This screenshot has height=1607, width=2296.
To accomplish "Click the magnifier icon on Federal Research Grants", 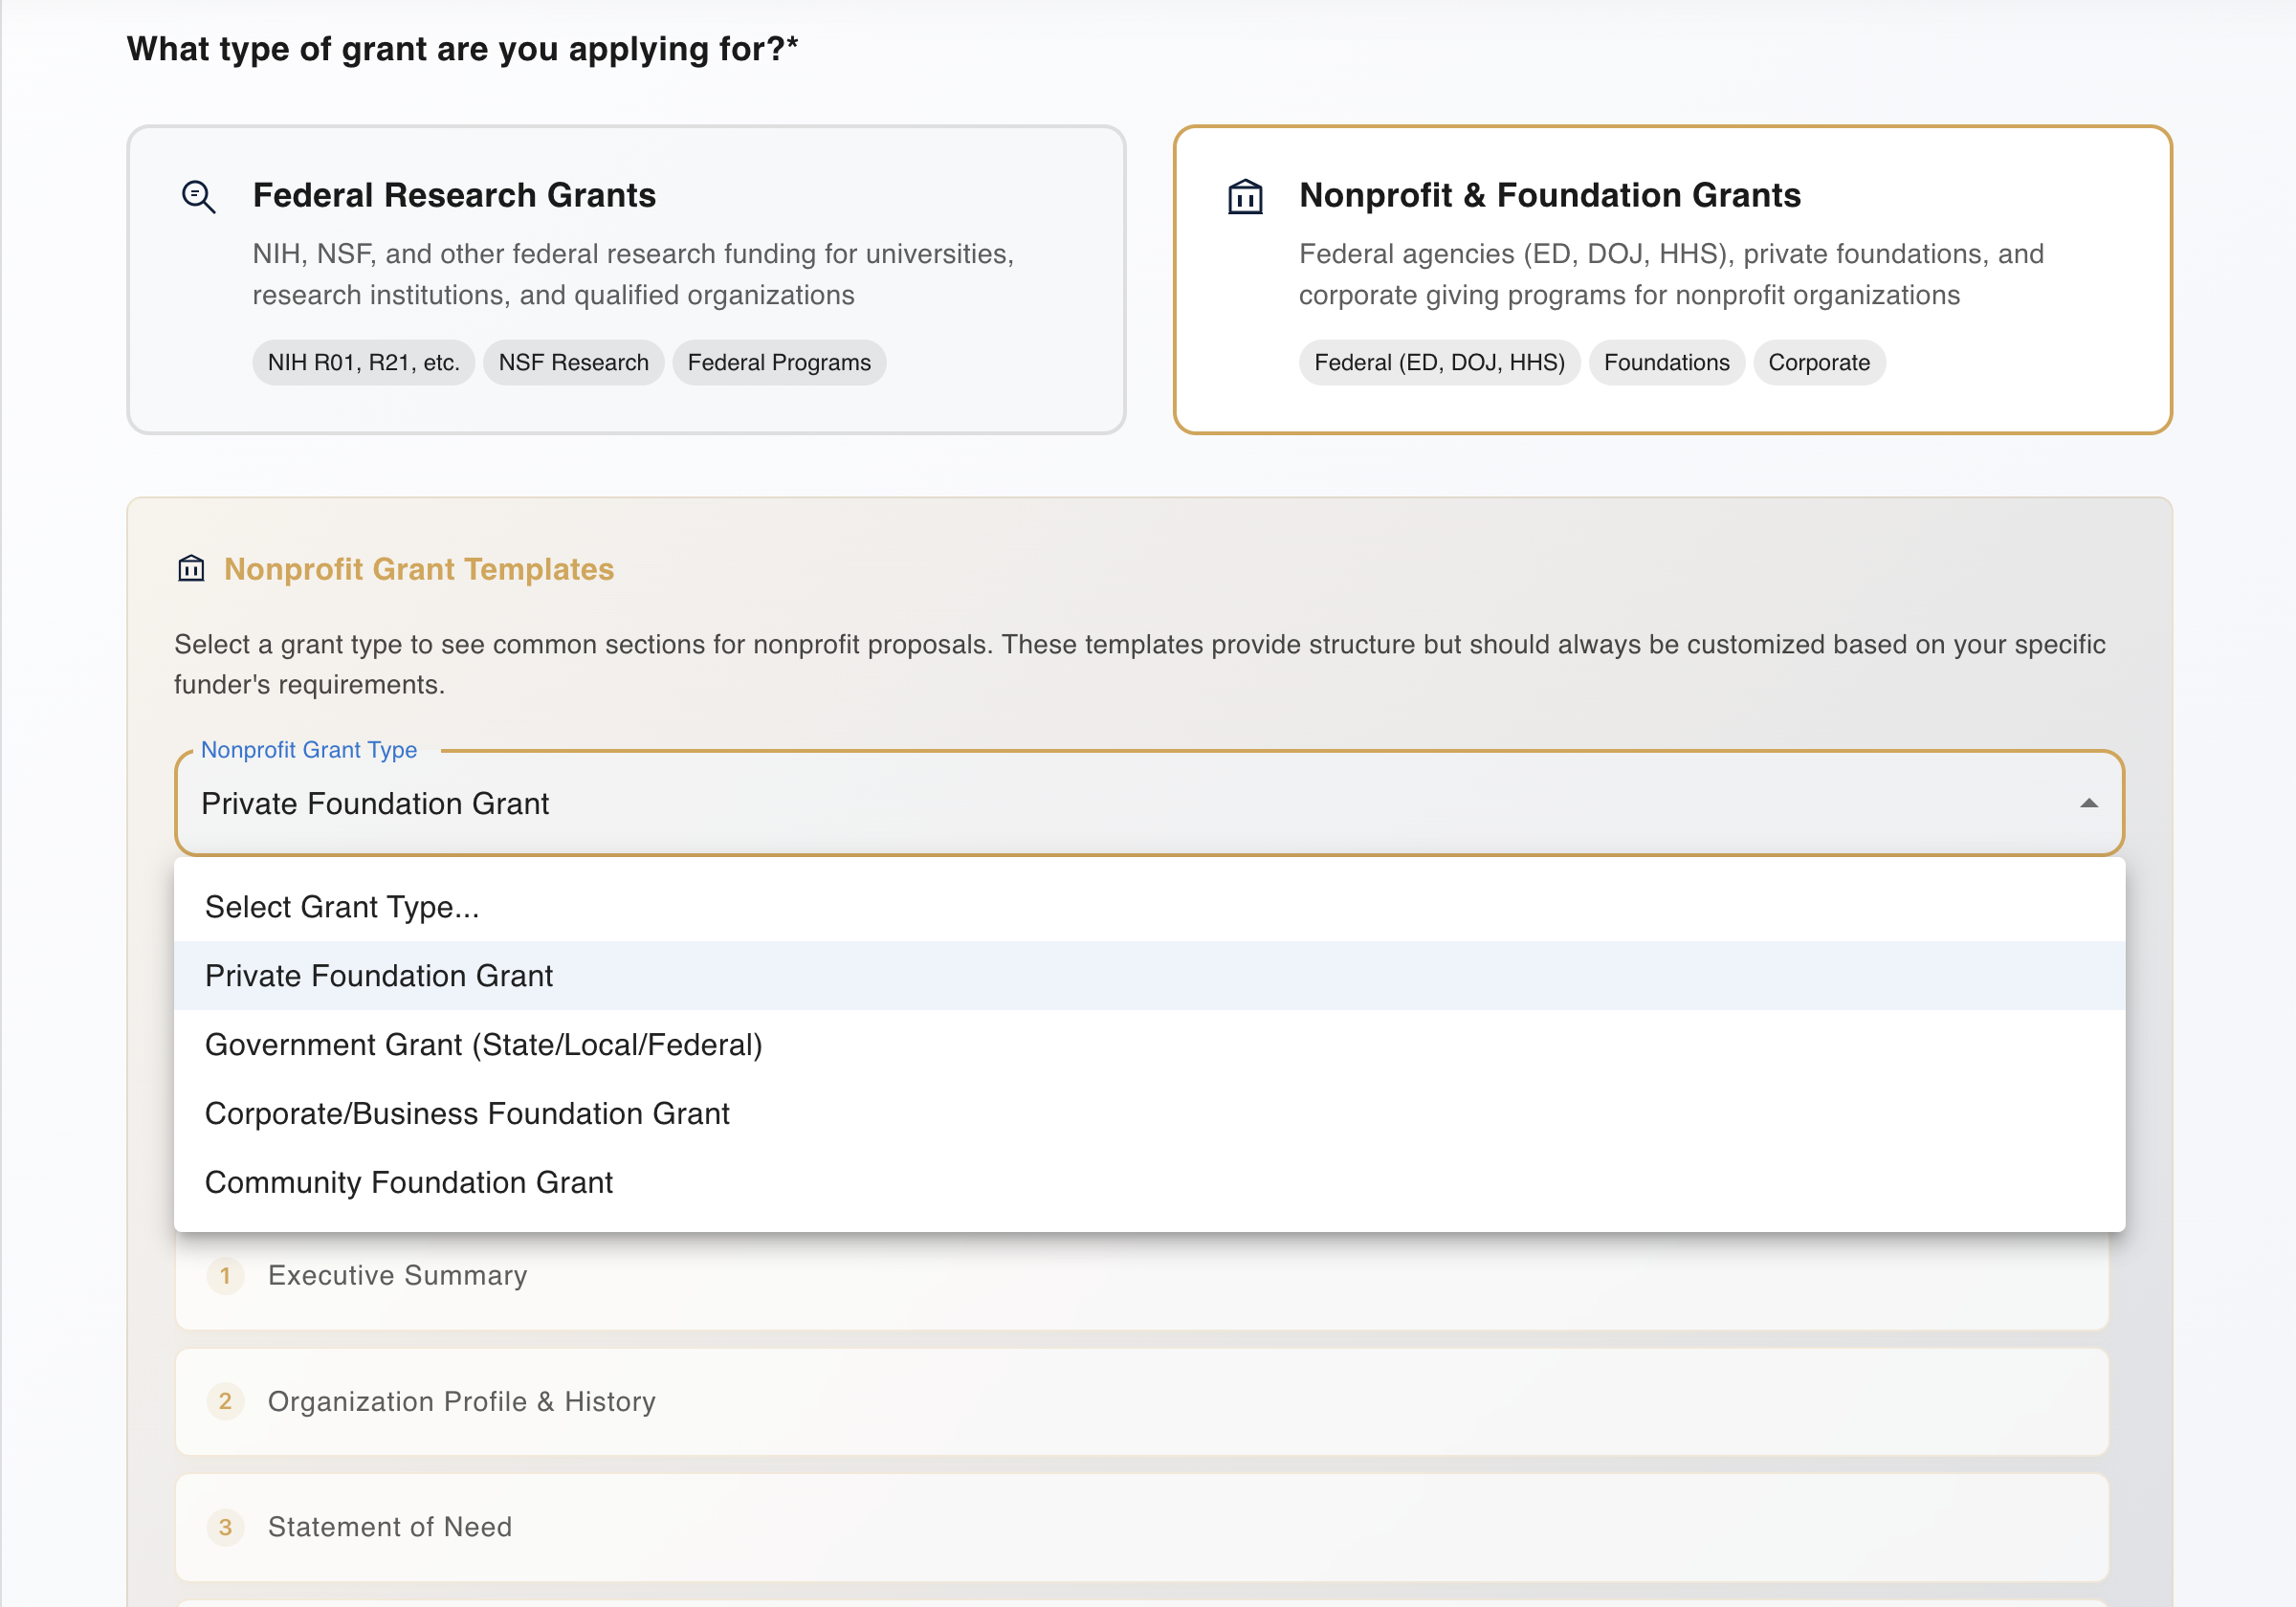I will tap(198, 196).
